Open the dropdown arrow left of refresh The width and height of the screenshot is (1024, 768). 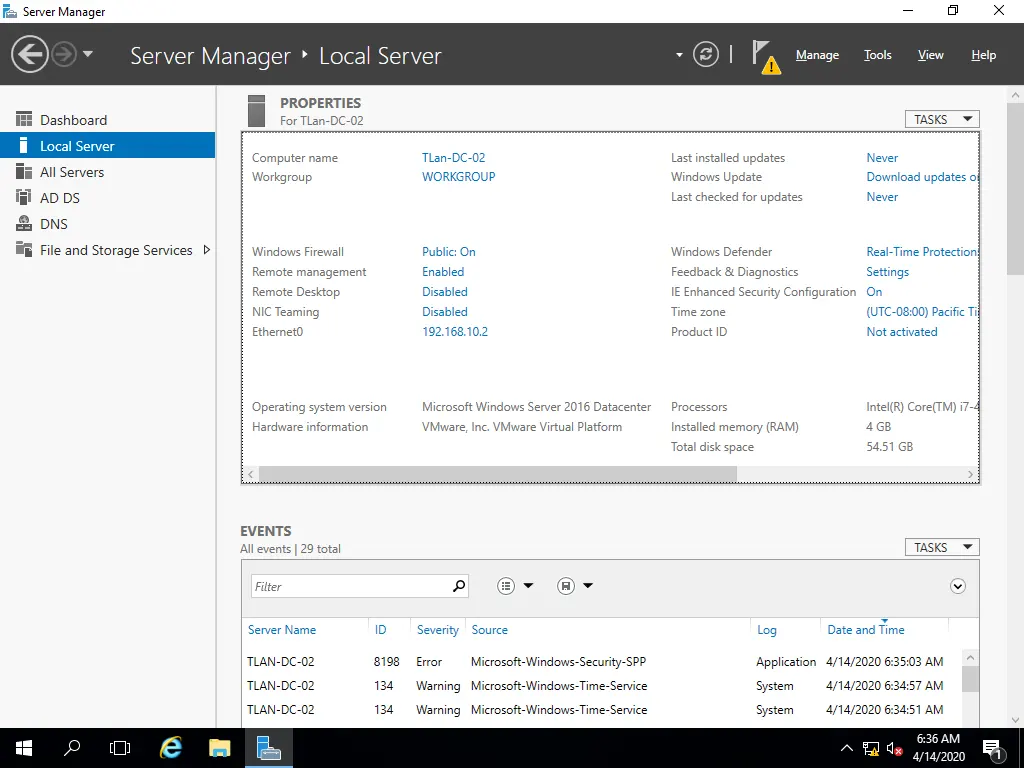tap(679, 55)
